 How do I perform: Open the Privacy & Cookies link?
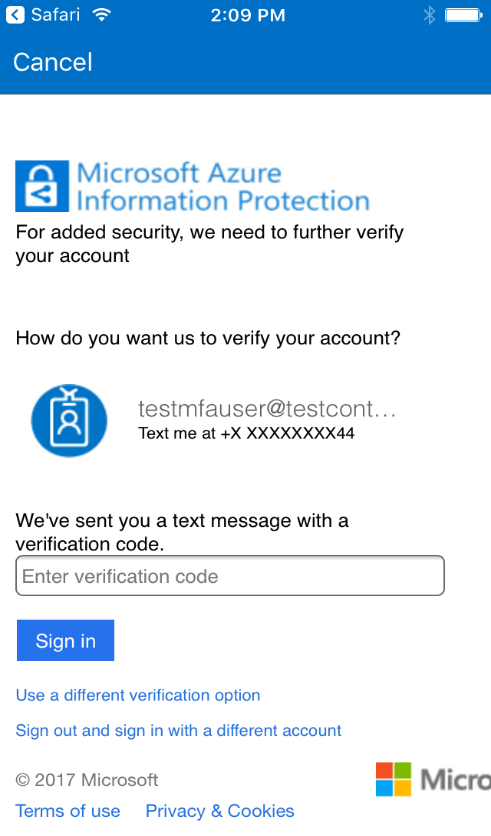coord(220,811)
